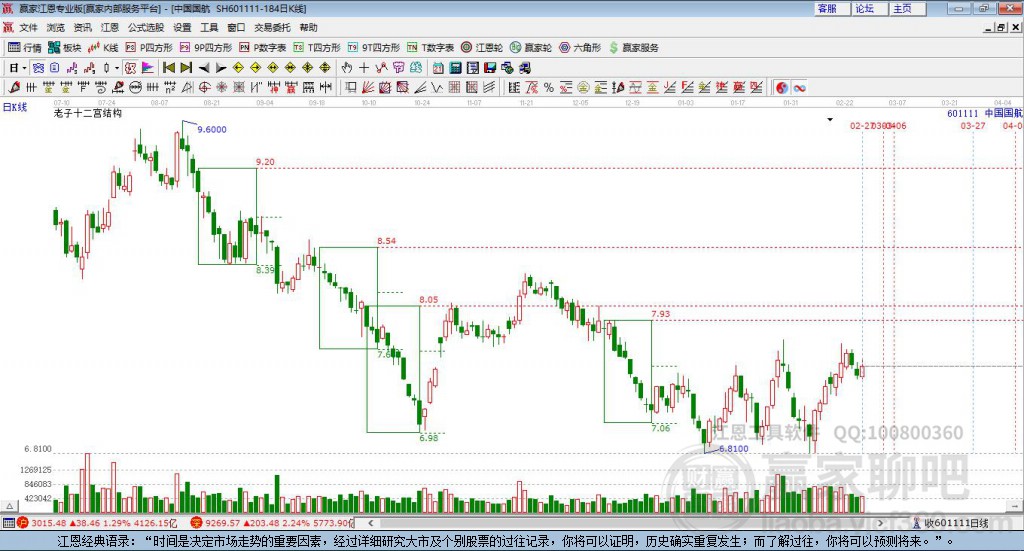Image resolution: width=1024 pixels, height=551 pixels.
Task: Click the 9.6000 high price label
Action: tap(212, 129)
